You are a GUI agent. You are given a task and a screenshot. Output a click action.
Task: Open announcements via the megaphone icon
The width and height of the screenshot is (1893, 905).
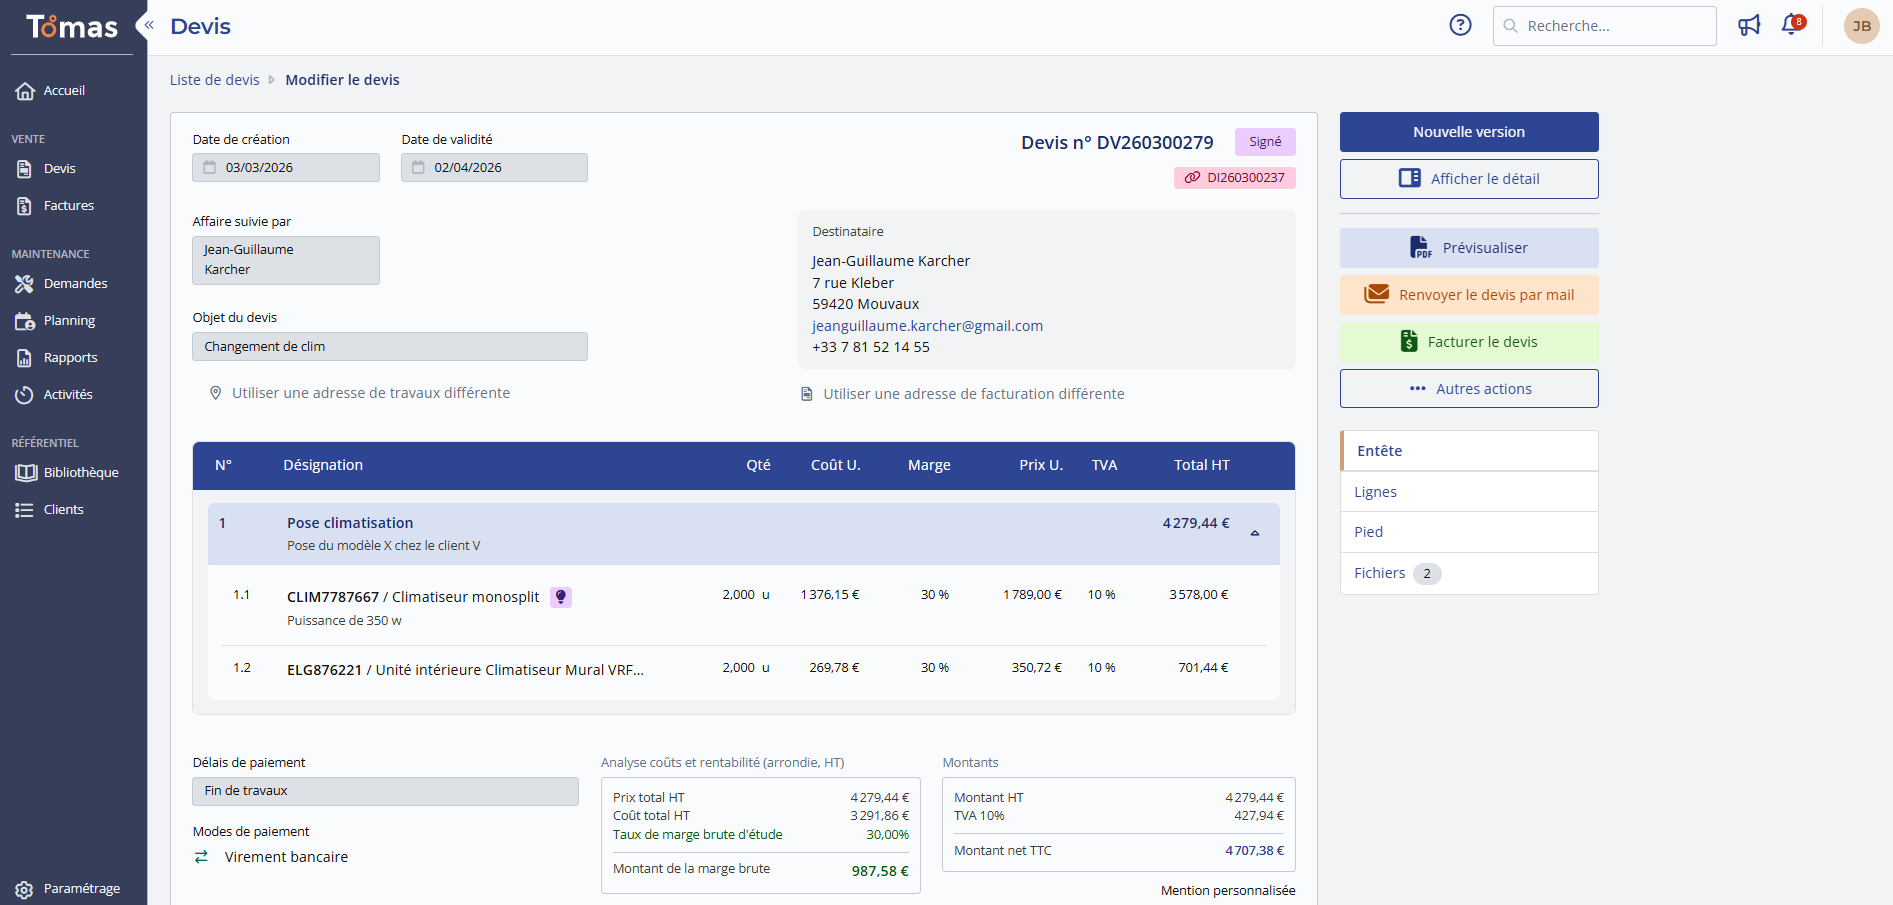tap(1749, 25)
